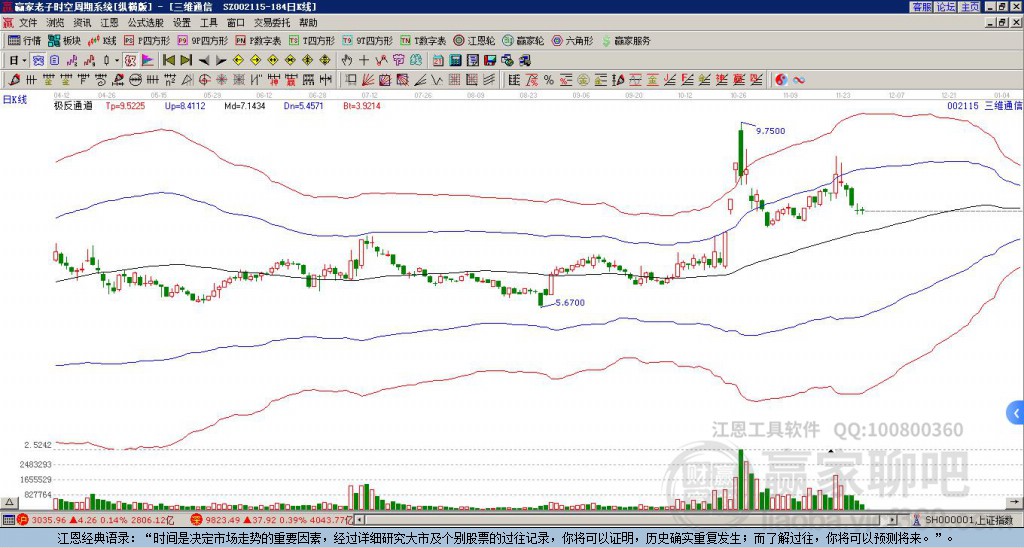The width and height of the screenshot is (1024, 548).
Task: Jump to last bar icon
Action: click(x=186, y=61)
